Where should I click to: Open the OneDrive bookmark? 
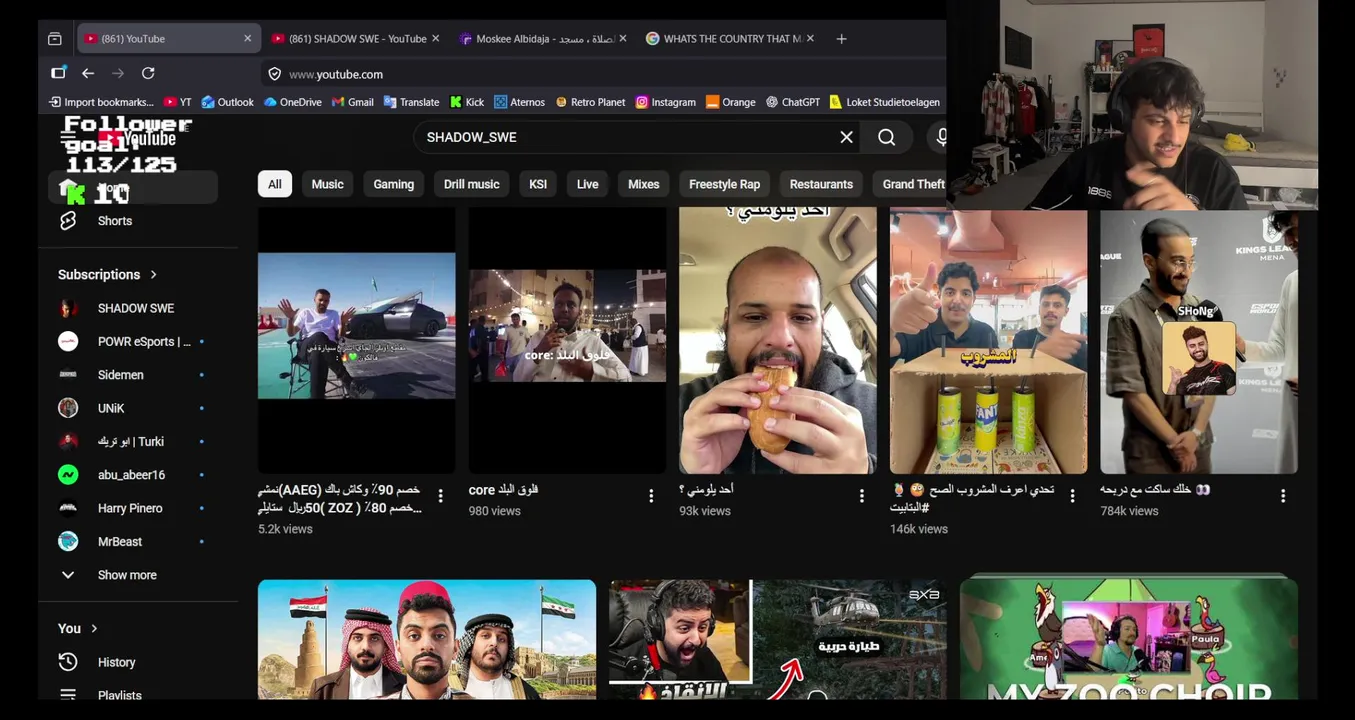click(x=293, y=102)
